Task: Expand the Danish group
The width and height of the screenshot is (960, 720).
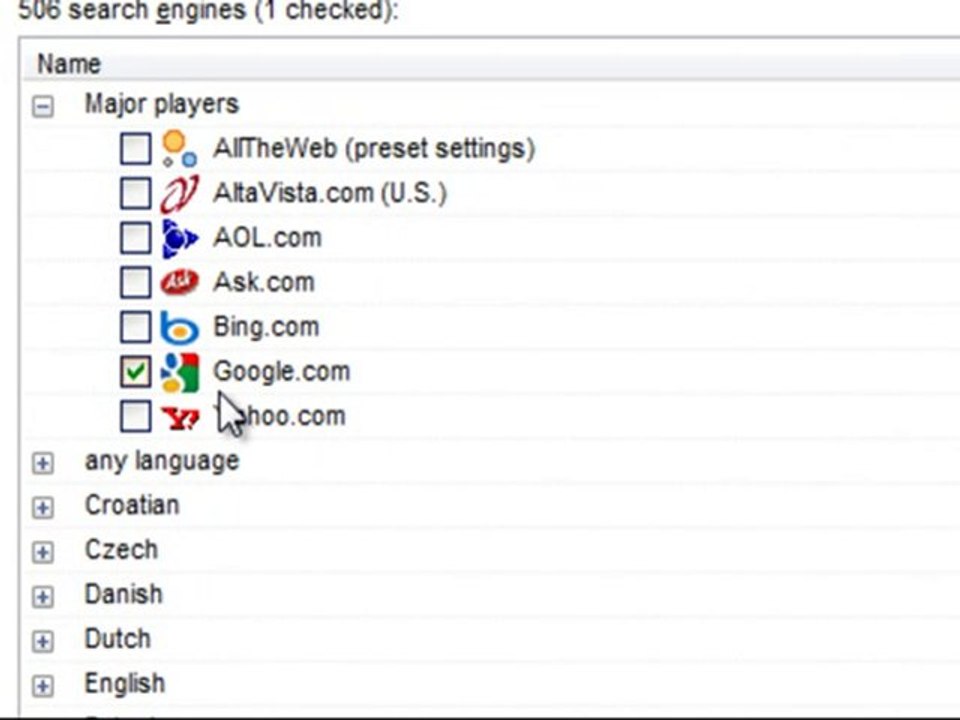Action: [43, 597]
